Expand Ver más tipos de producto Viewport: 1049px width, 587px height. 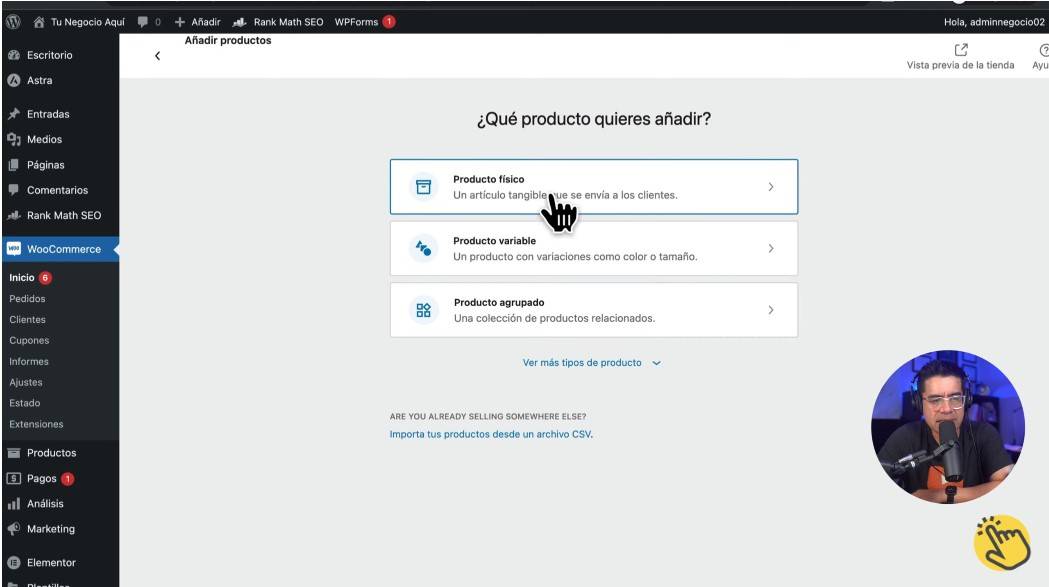point(591,363)
